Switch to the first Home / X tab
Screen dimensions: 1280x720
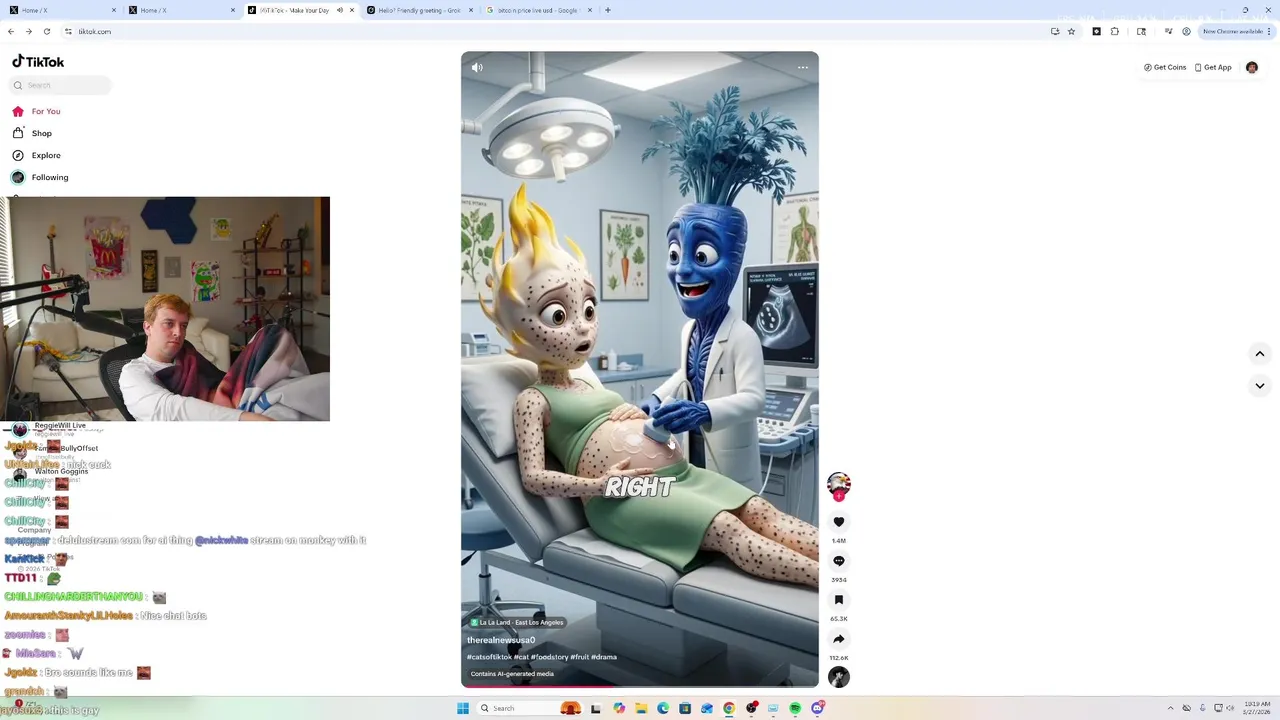pos(62,10)
